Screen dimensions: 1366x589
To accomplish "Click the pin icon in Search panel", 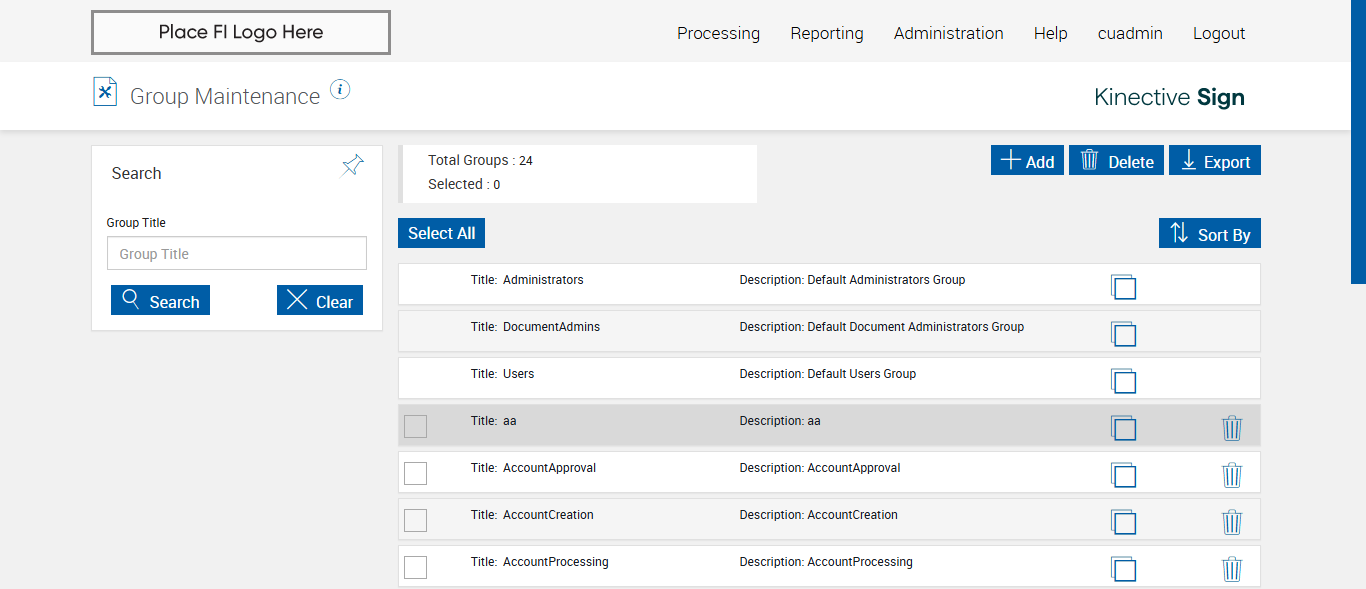I will coord(353,166).
